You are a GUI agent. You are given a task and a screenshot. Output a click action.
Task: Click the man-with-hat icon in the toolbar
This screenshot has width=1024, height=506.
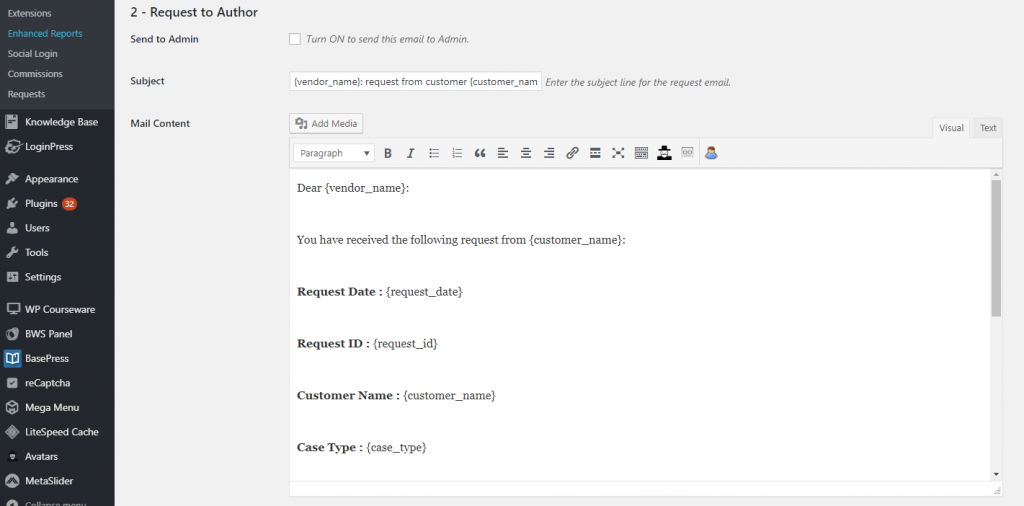tap(664, 153)
